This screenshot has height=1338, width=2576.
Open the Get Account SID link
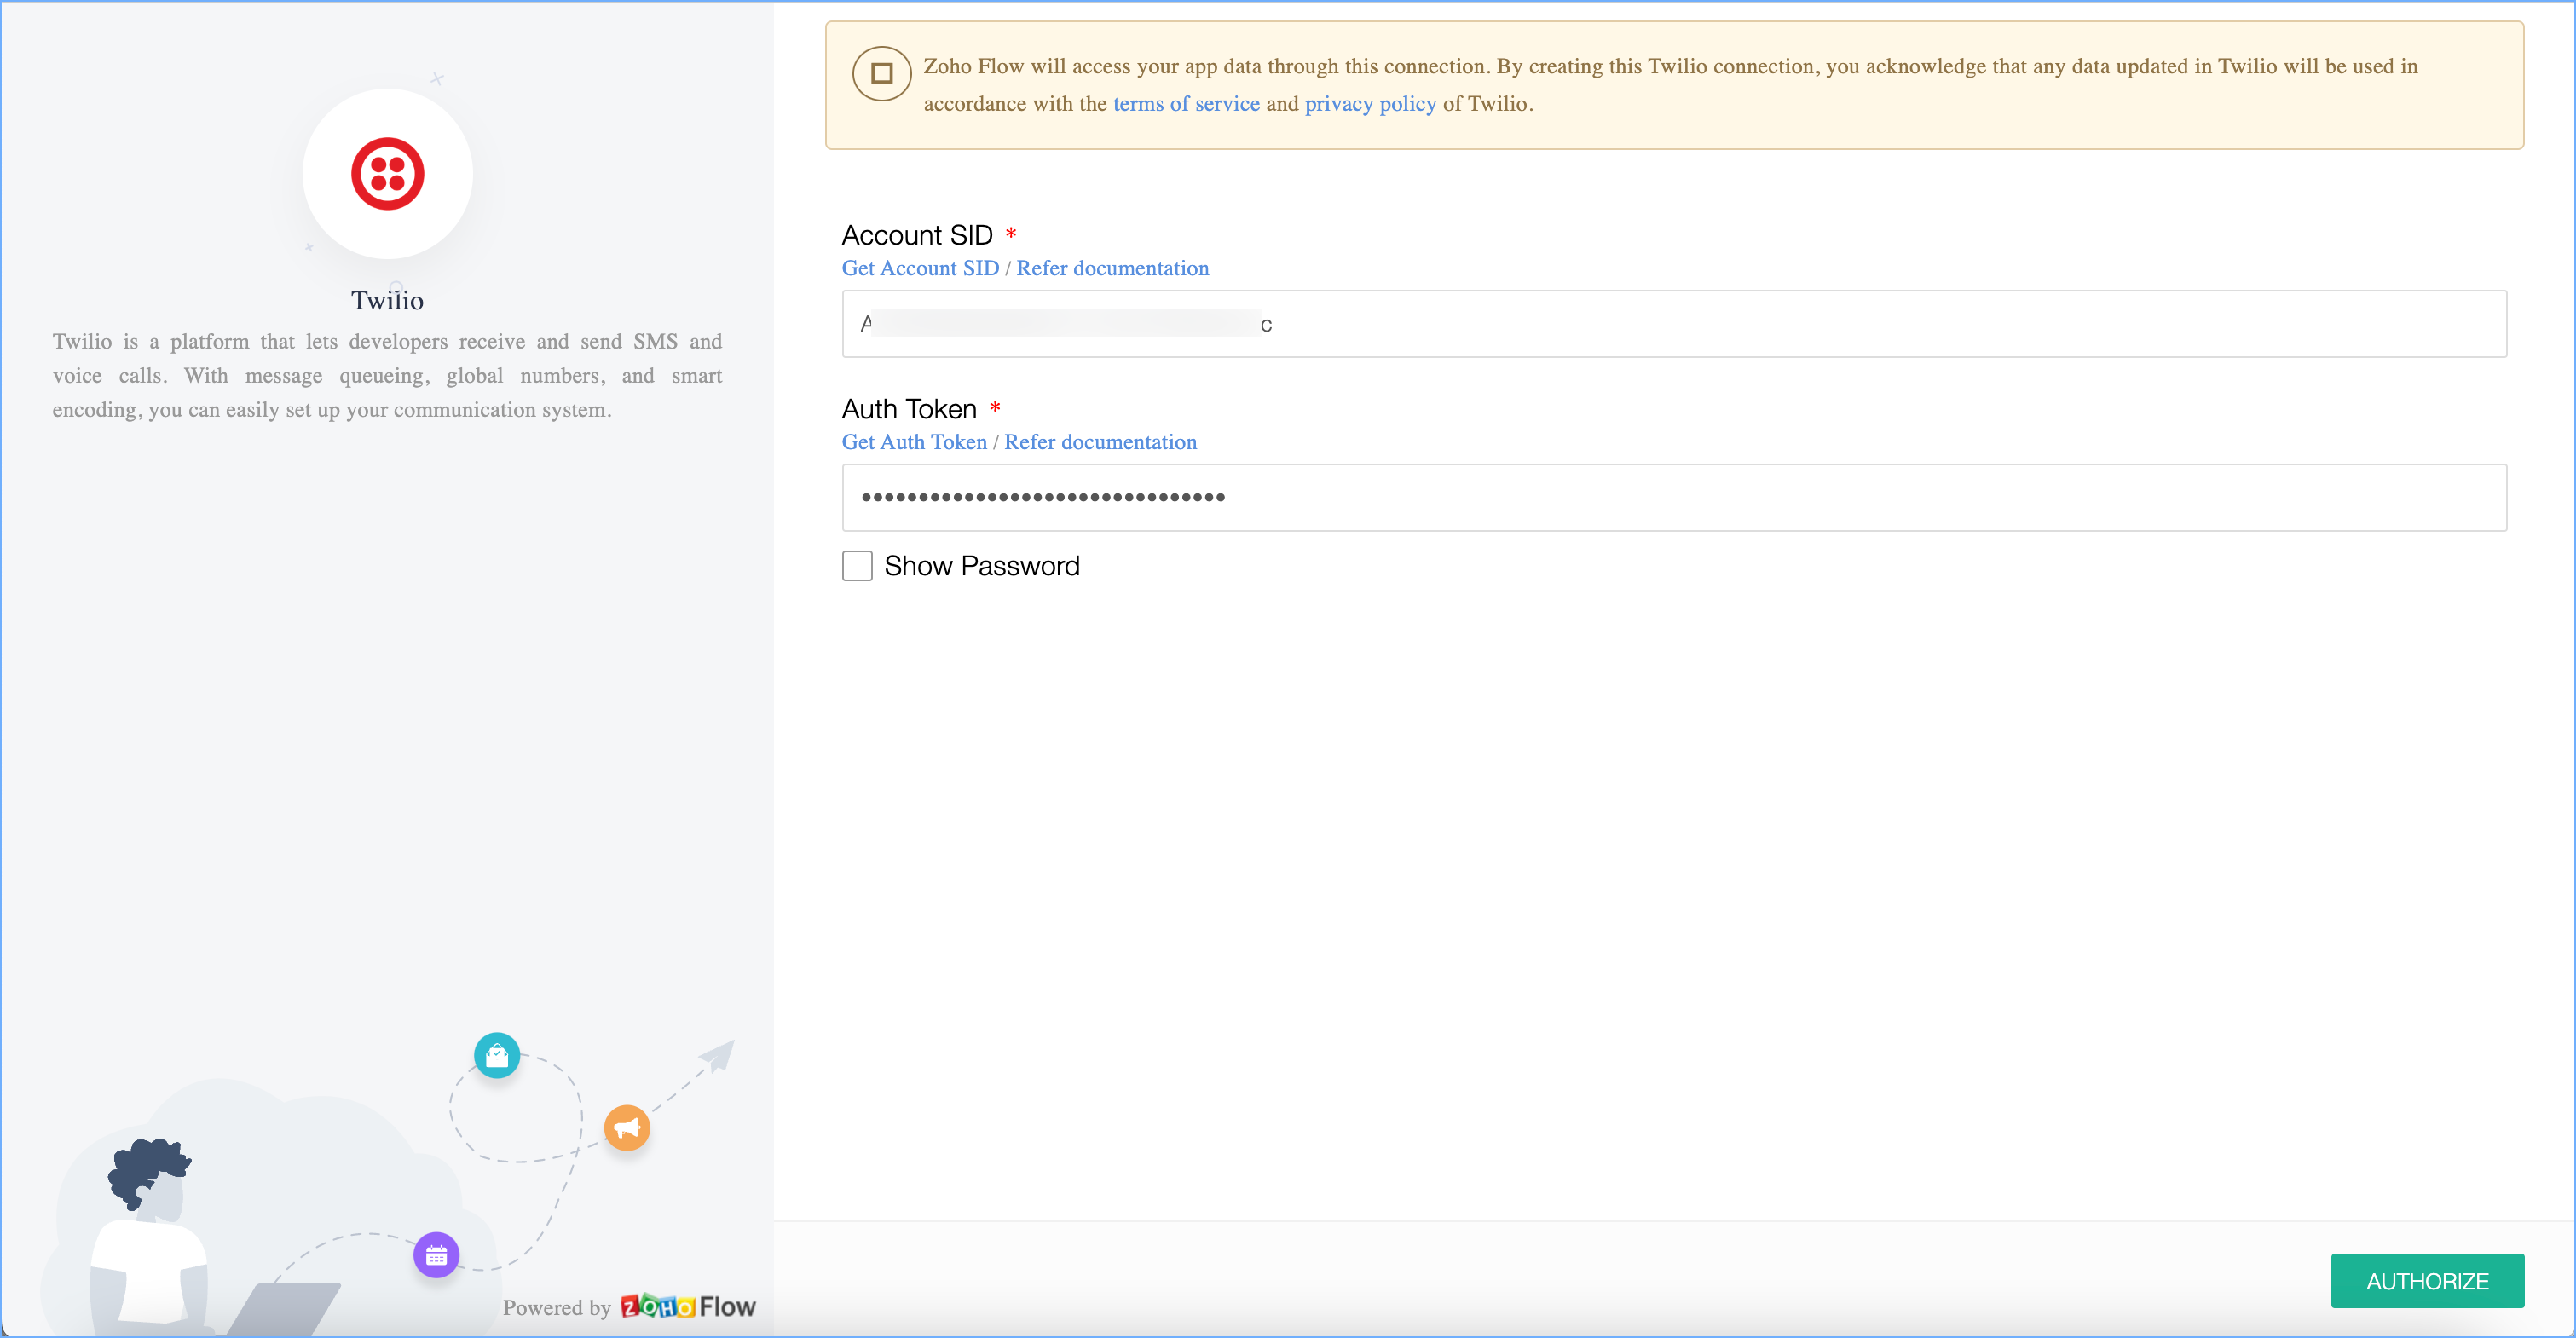point(920,268)
